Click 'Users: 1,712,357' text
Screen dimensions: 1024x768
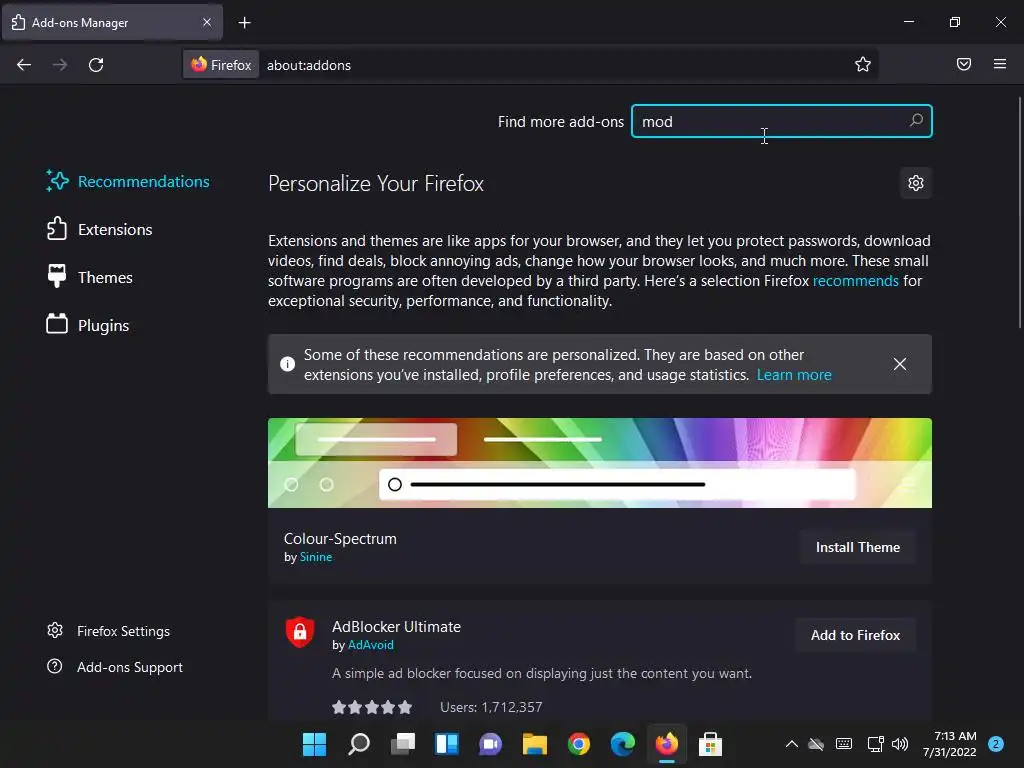point(491,707)
